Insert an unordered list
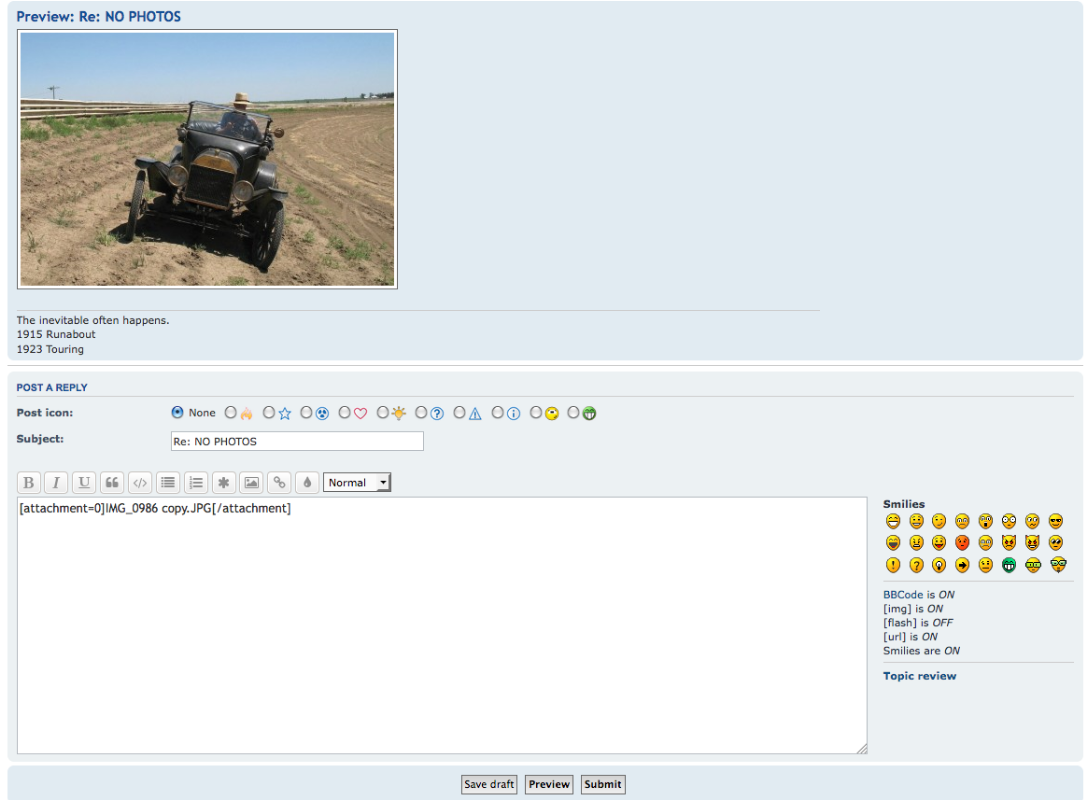Screen dimensions: 1087x800 point(168,483)
